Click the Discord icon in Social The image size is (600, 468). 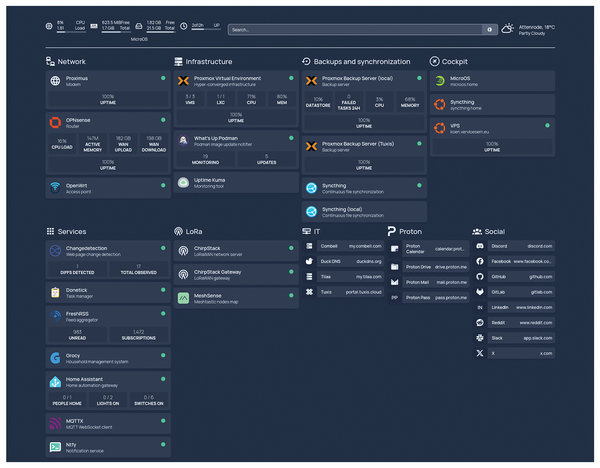click(480, 246)
